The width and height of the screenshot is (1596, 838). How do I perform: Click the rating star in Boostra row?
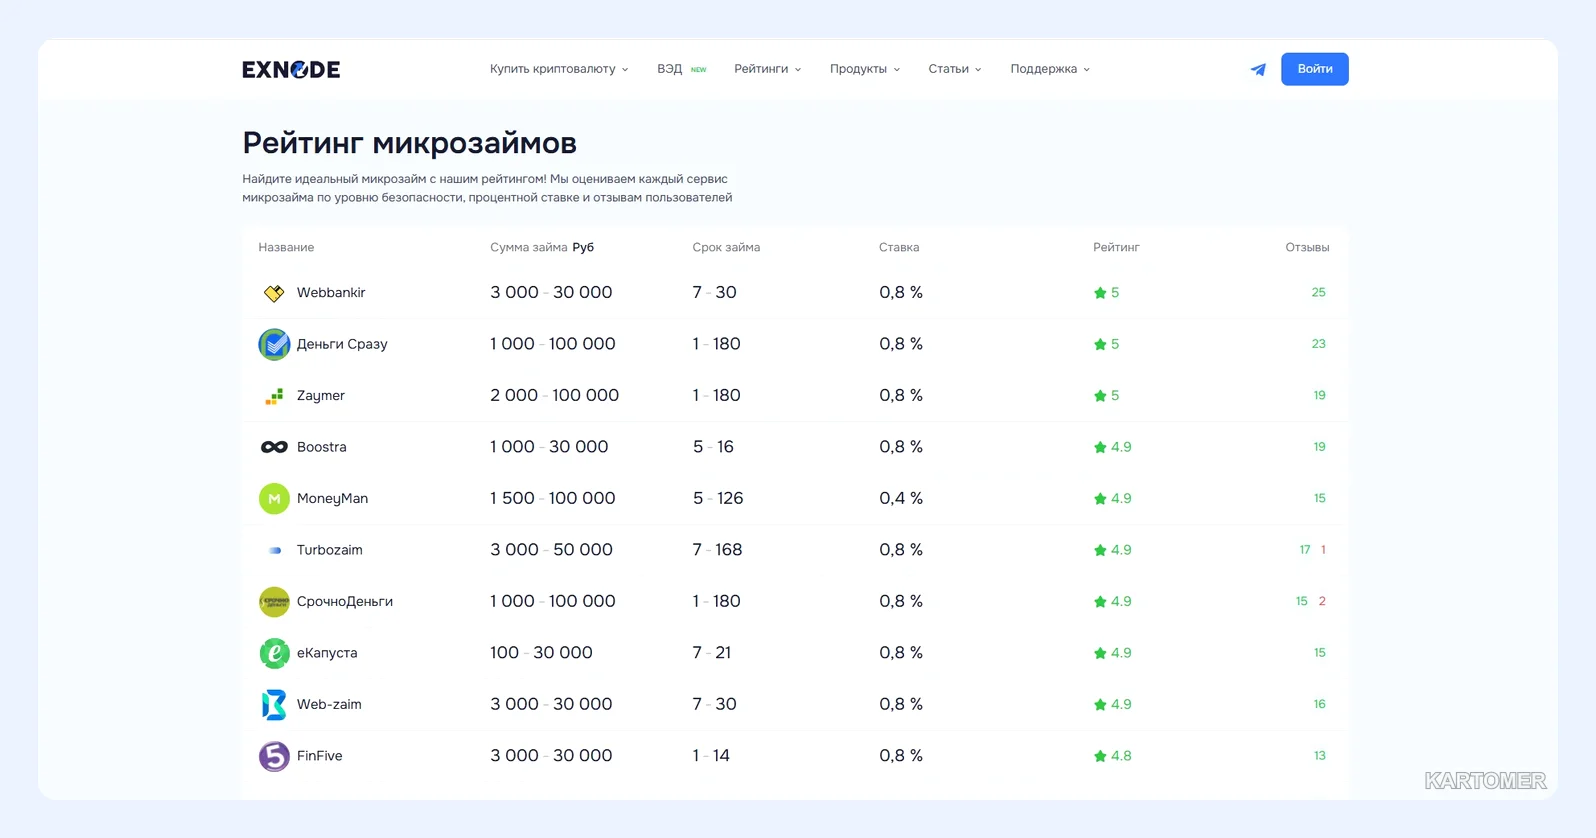[1100, 447]
